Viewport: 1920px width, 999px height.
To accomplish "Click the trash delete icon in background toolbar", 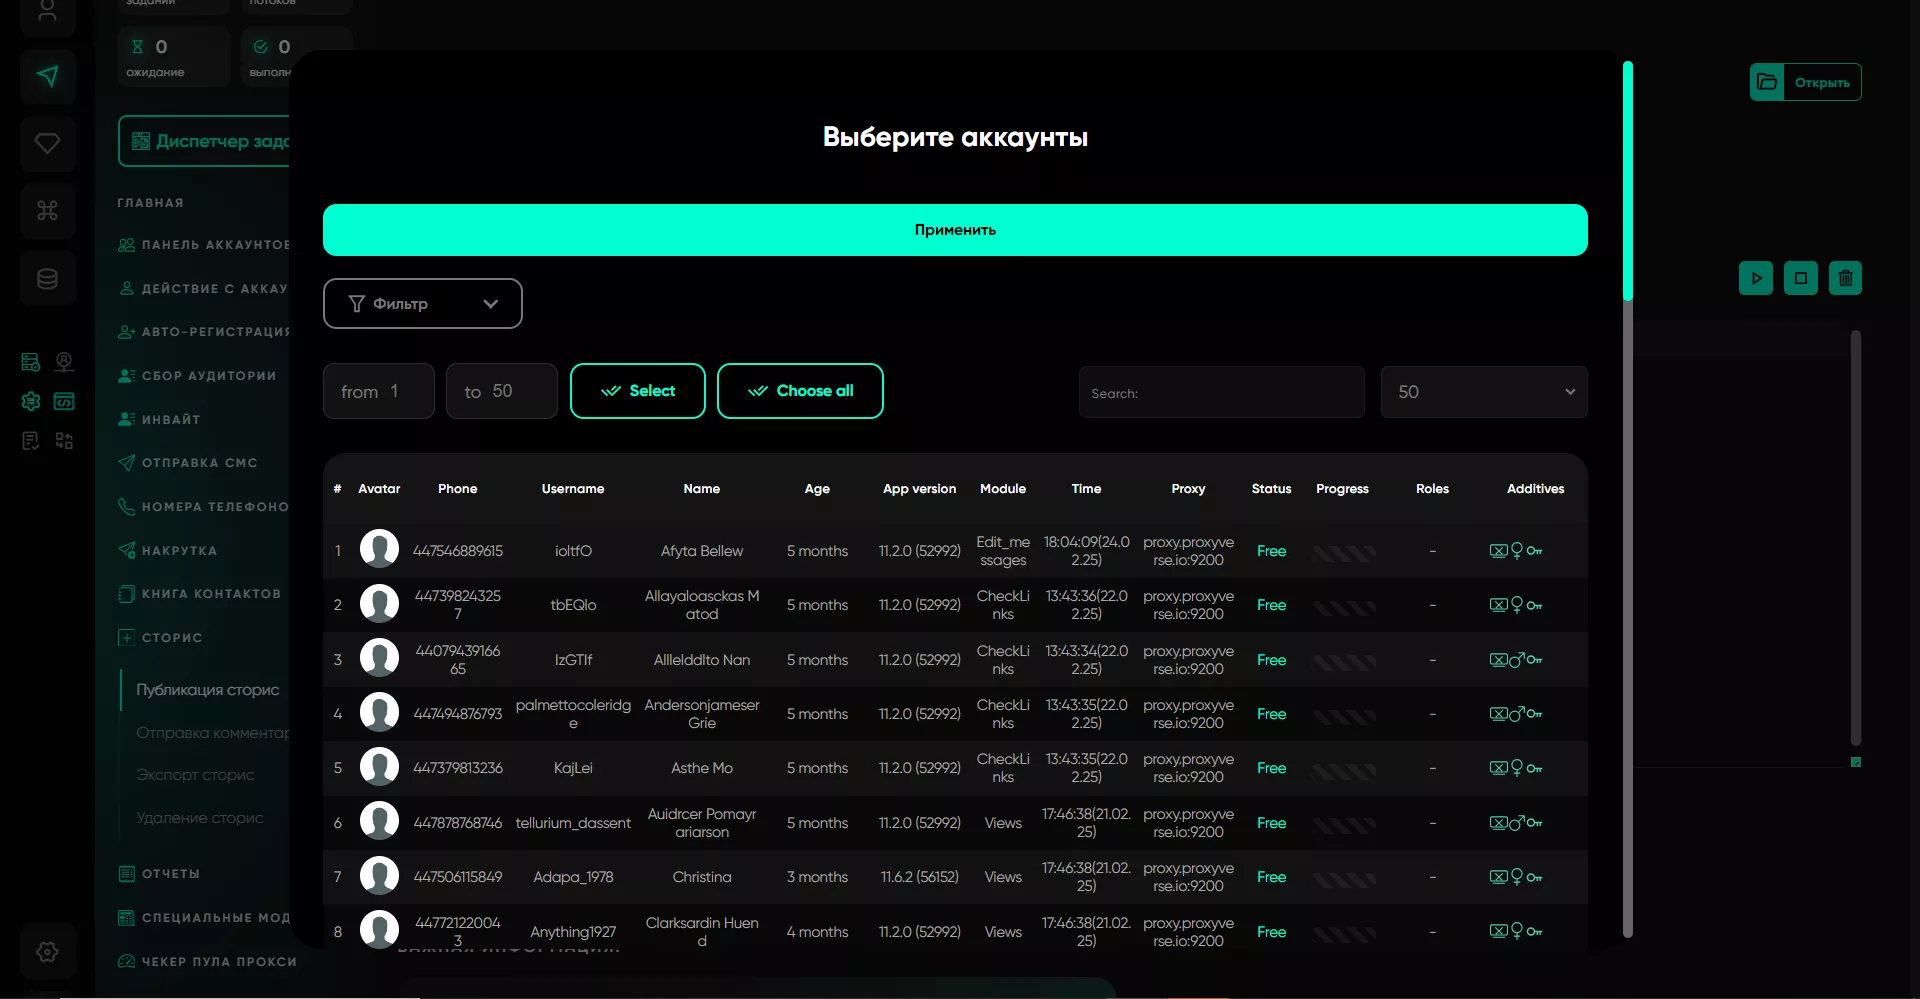I will 1846,278.
